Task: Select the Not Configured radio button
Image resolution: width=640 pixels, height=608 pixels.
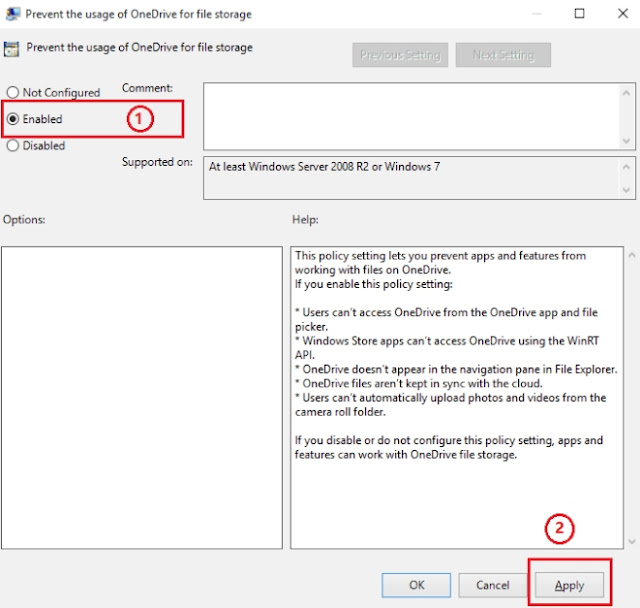Action: tap(13, 93)
